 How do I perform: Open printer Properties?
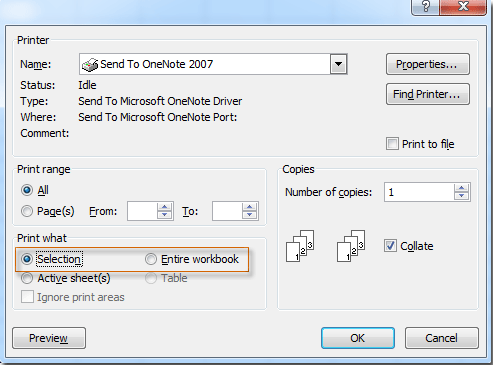pos(428,64)
